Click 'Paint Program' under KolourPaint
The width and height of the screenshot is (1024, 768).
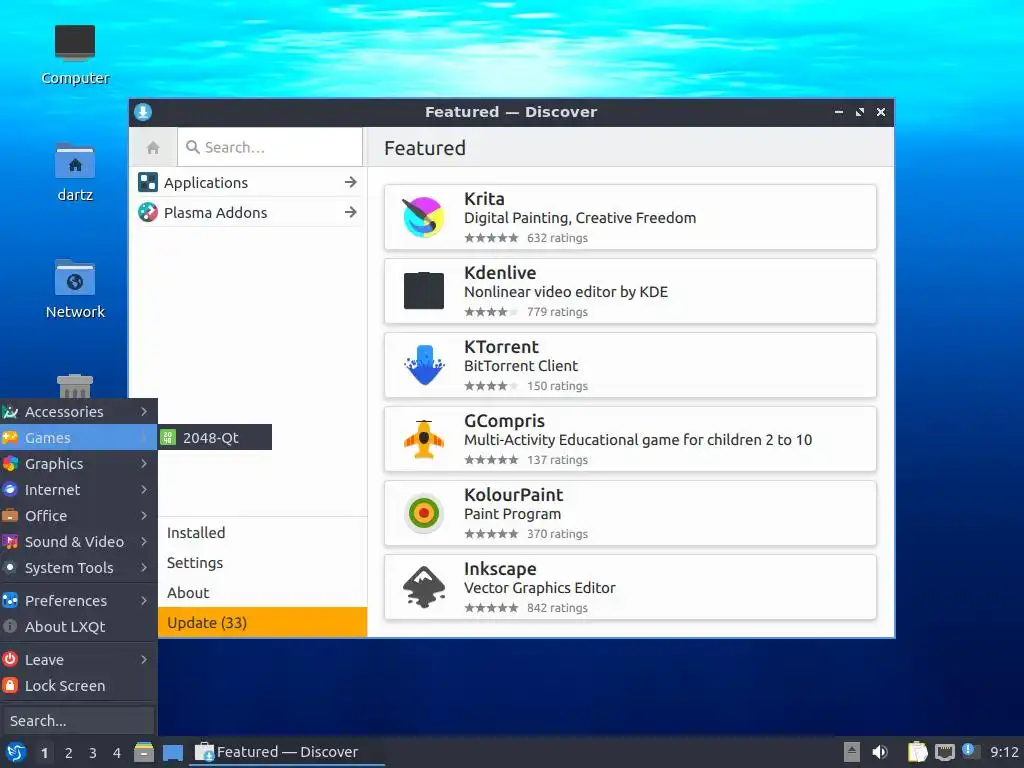click(512, 514)
